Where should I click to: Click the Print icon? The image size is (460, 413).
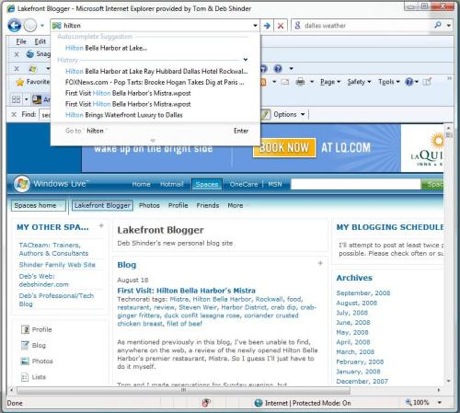point(300,82)
